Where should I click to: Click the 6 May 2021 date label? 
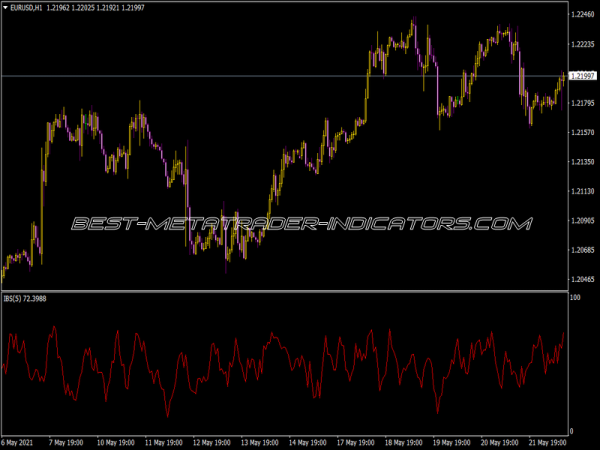click(x=22, y=441)
